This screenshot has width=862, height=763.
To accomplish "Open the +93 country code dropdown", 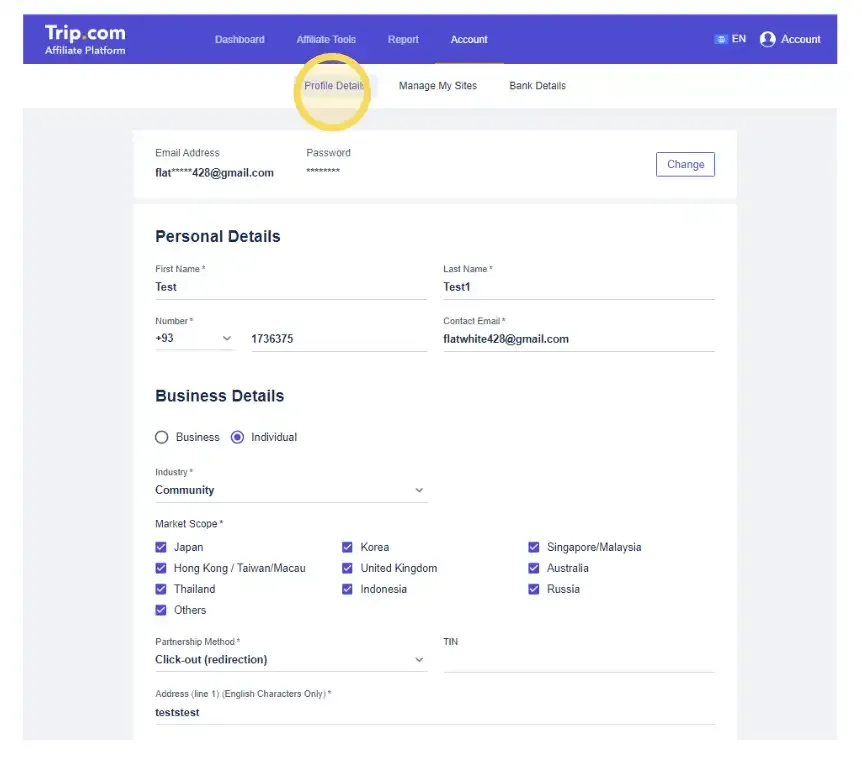I will coord(193,339).
